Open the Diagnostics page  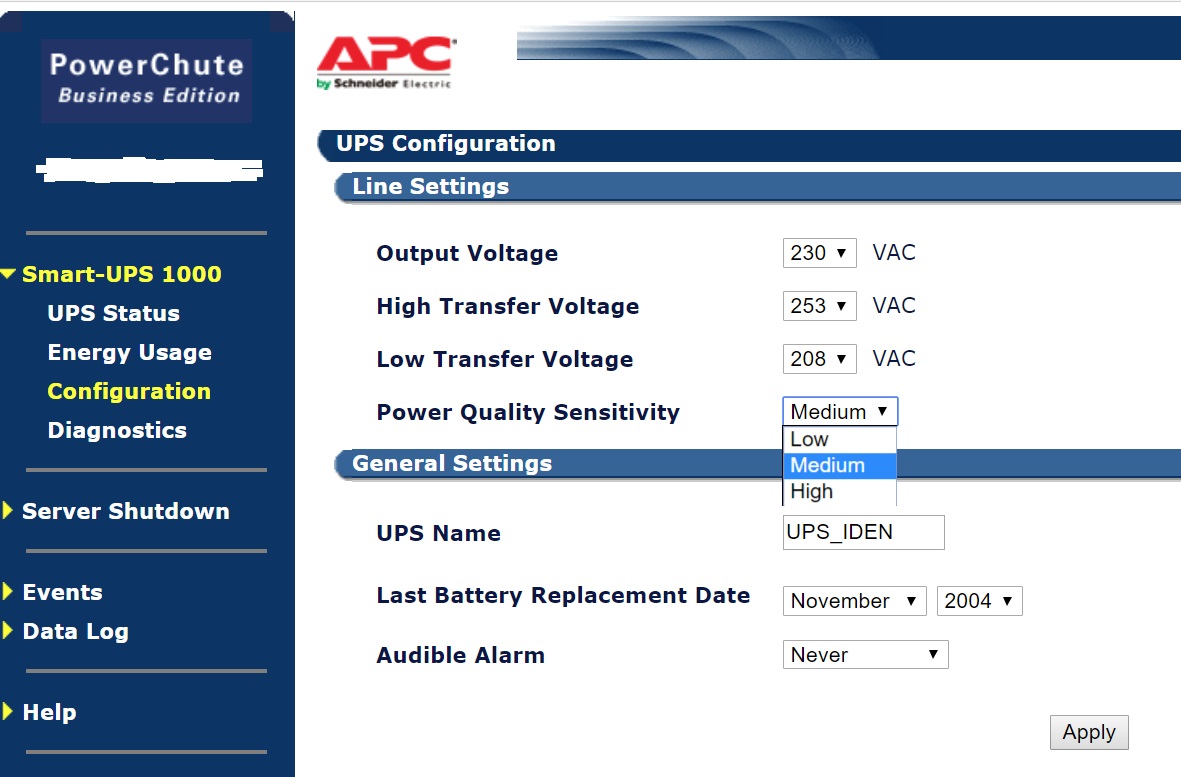pyautogui.click(x=117, y=430)
